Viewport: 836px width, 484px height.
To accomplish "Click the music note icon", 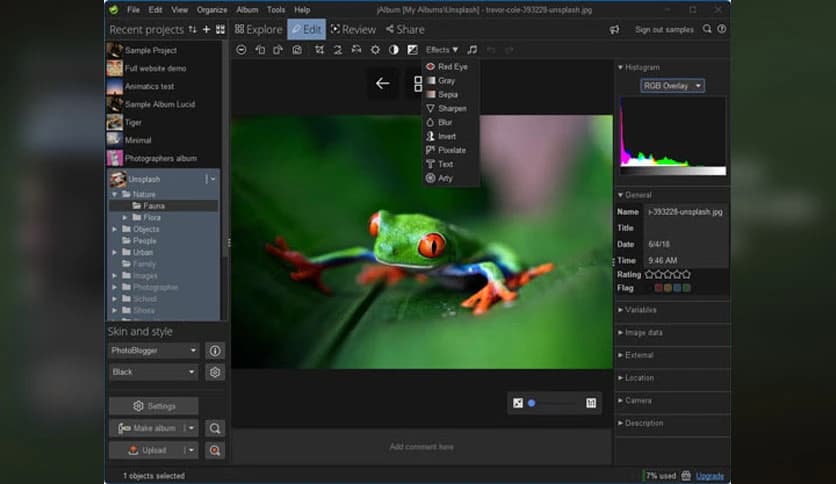I will (472, 50).
